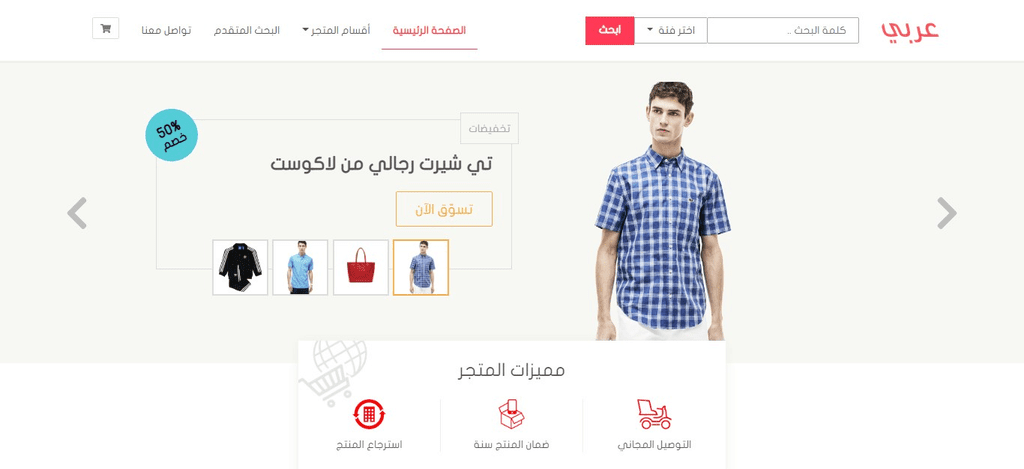
Task: Click the تسوّق الآن shop now button
Action: coord(444,209)
